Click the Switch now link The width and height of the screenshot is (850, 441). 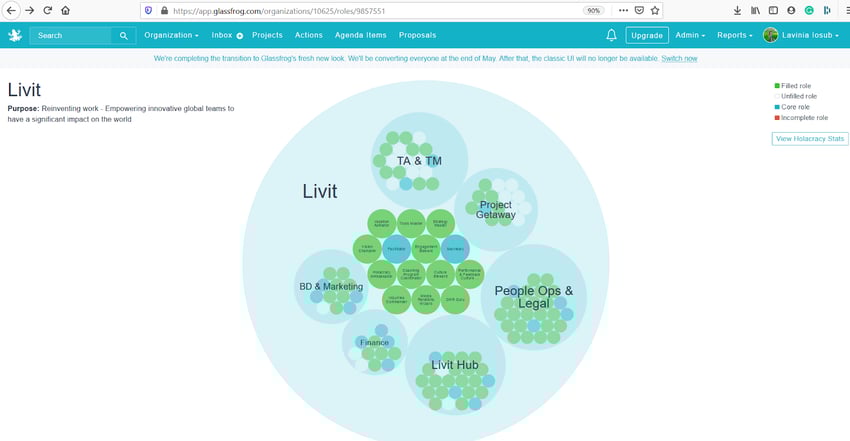tap(679, 59)
